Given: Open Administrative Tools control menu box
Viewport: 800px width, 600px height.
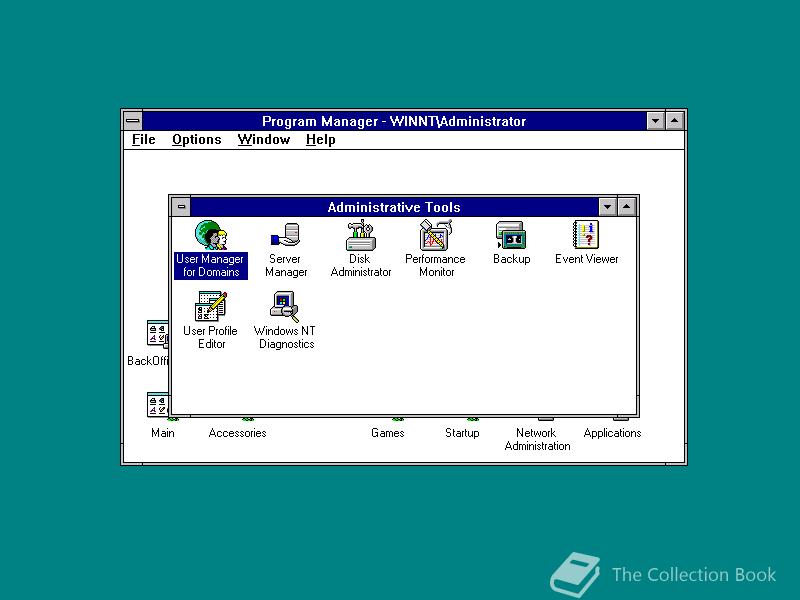Looking at the screenshot, I should [x=181, y=207].
